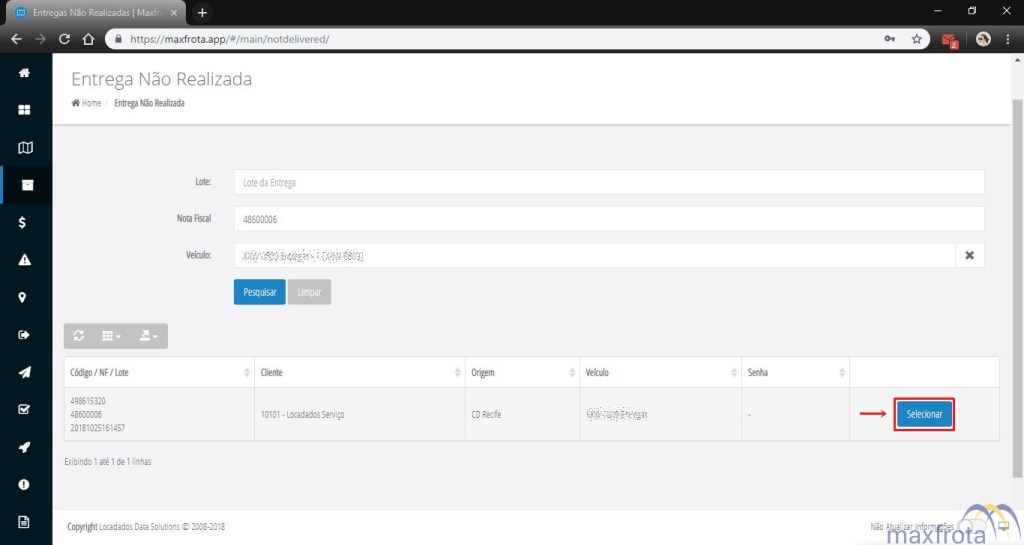Screen dimensions: 1024x545
Task: Click the refresh icon above the table
Action: click(x=79, y=336)
